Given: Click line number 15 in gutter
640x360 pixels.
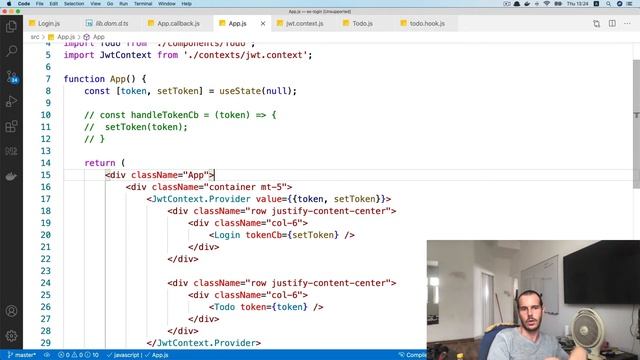Looking at the screenshot, I should coord(46,175).
